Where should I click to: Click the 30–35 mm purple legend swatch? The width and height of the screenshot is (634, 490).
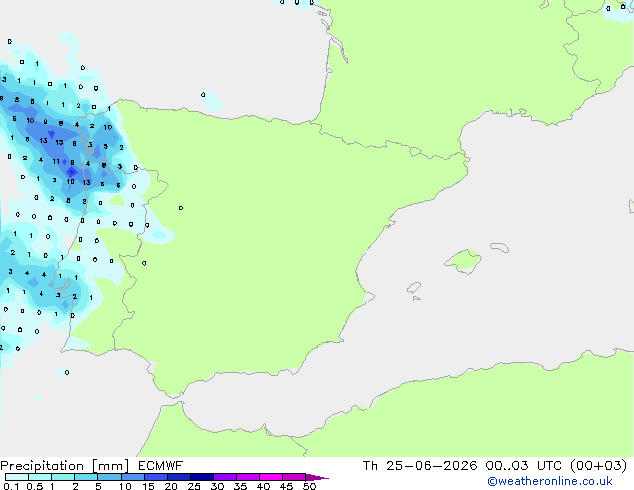(x=224, y=477)
